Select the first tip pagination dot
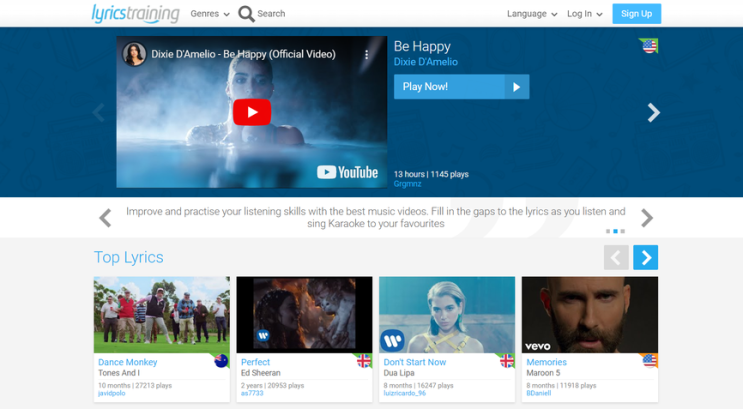 click(608, 231)
